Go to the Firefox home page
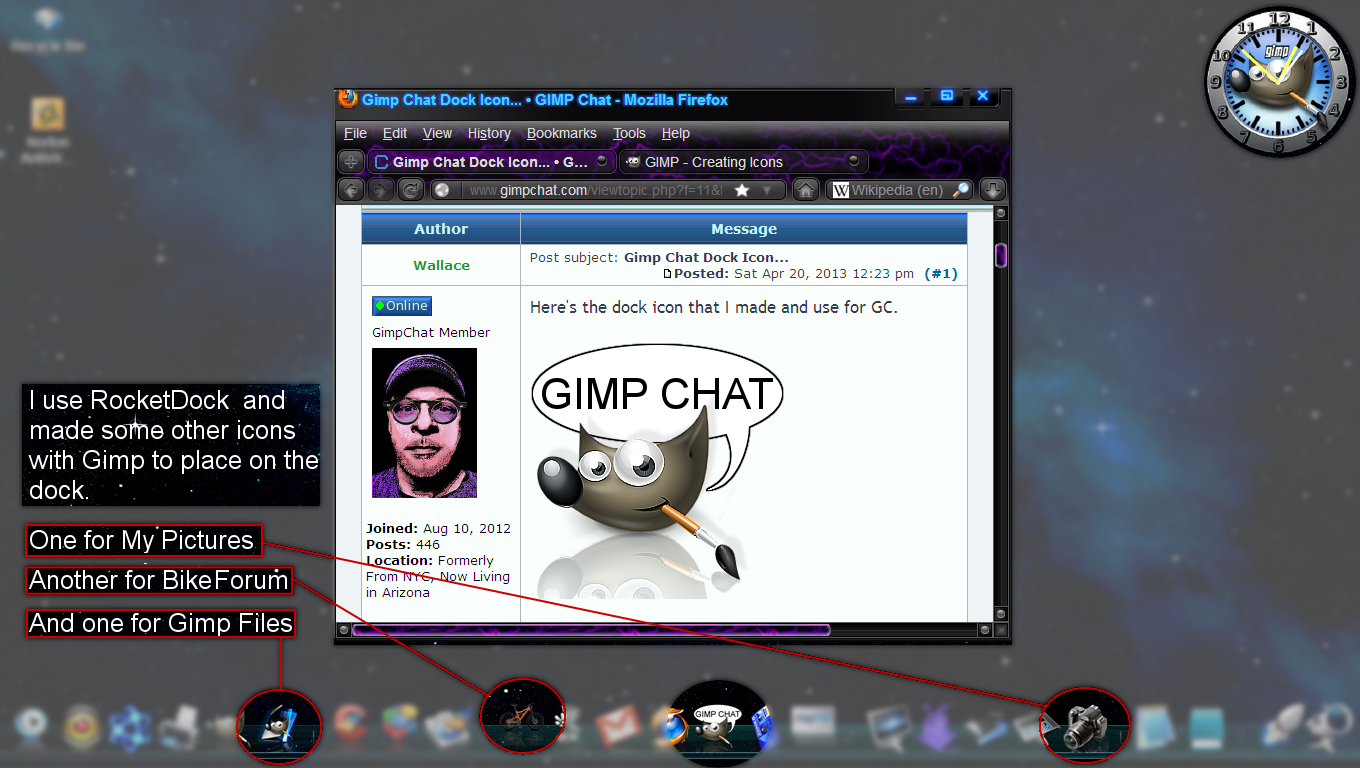Viewport: 1360px width, 768px height. tap(806, 189)
